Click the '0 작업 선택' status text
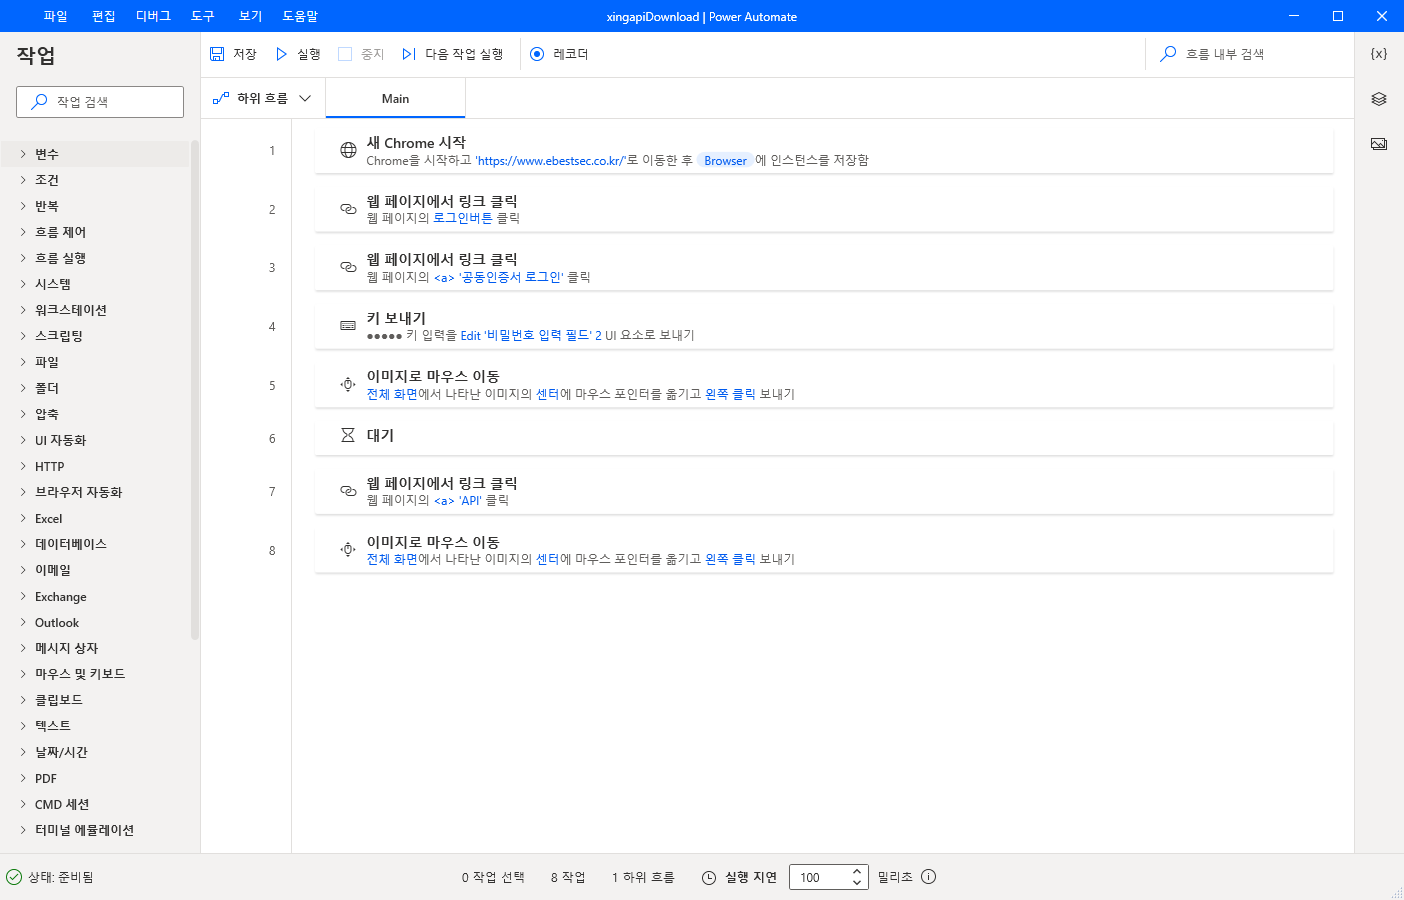1404x900 pixels. (x=493, y=877)
